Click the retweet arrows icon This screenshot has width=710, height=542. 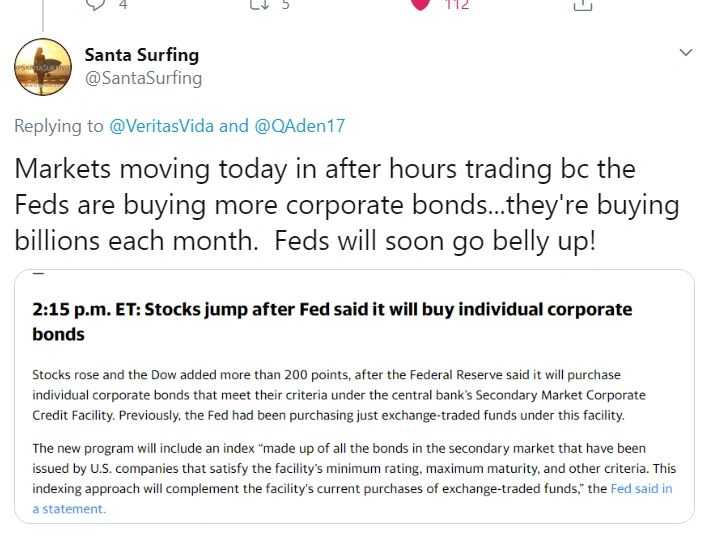pos(258,3)
